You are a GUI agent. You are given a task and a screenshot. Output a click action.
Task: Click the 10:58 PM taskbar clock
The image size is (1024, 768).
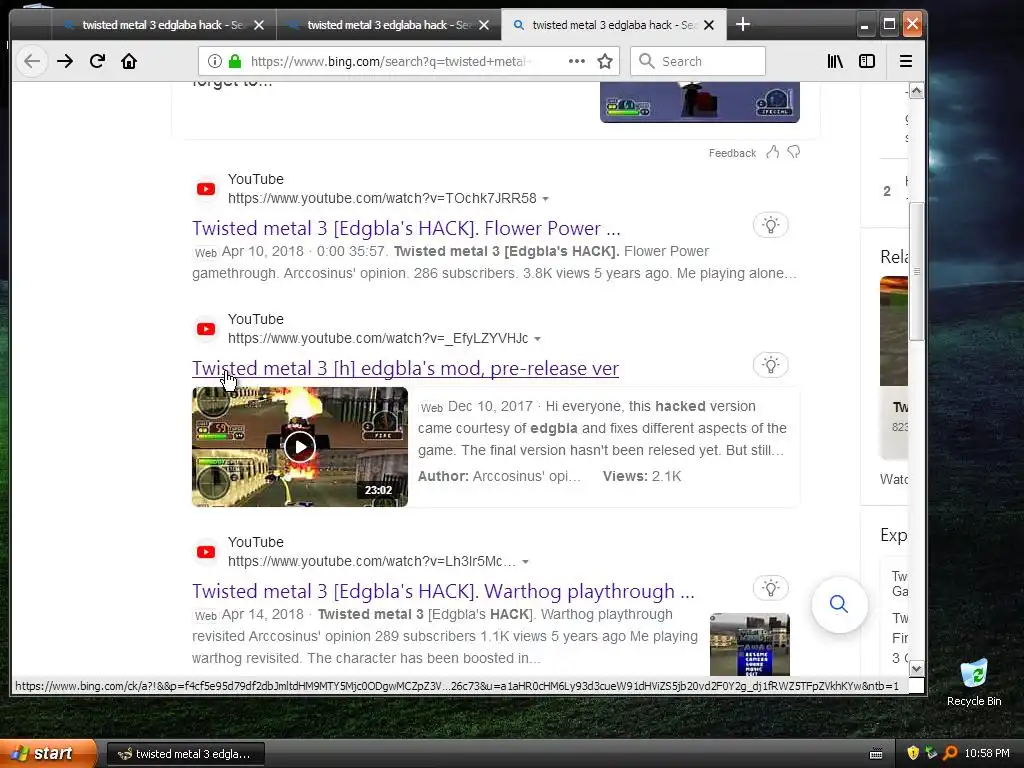(987, 753)
